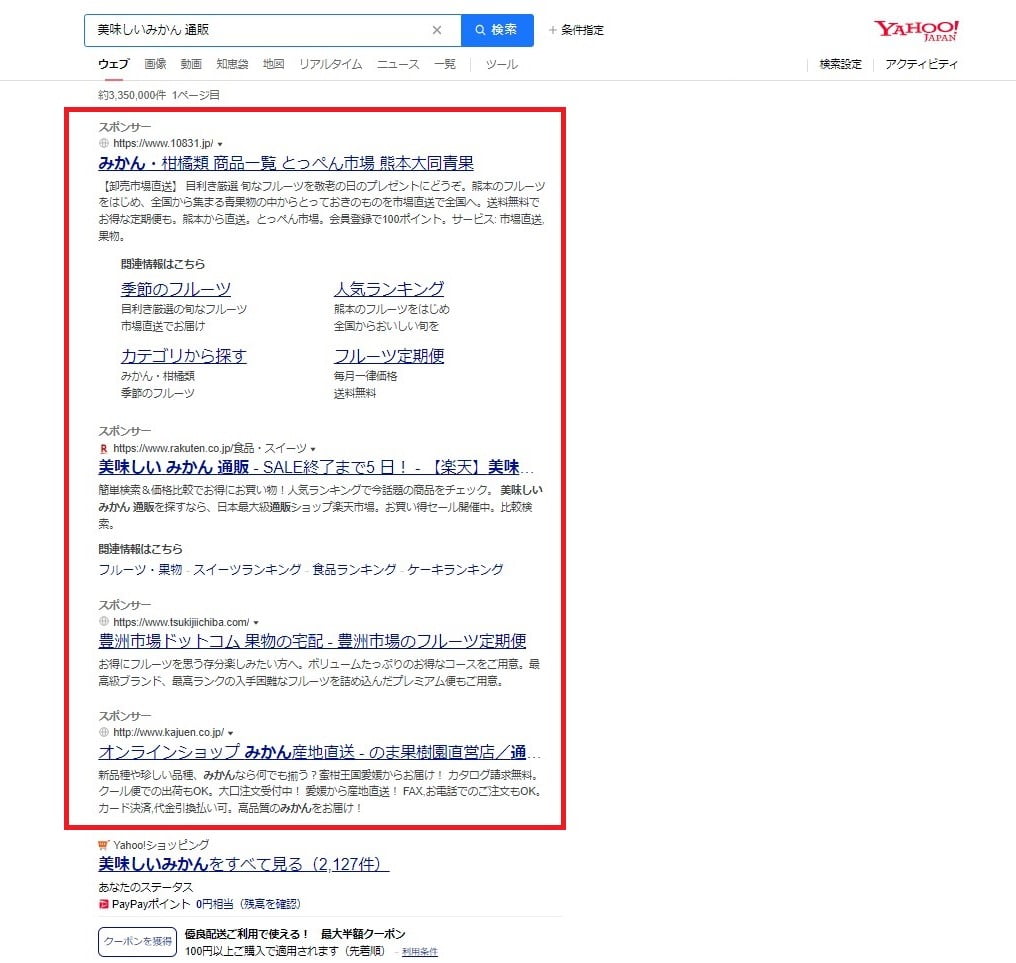Click the 残高を確認 balance link
This screenshot has width=1016, height=963.
point(270,904)
